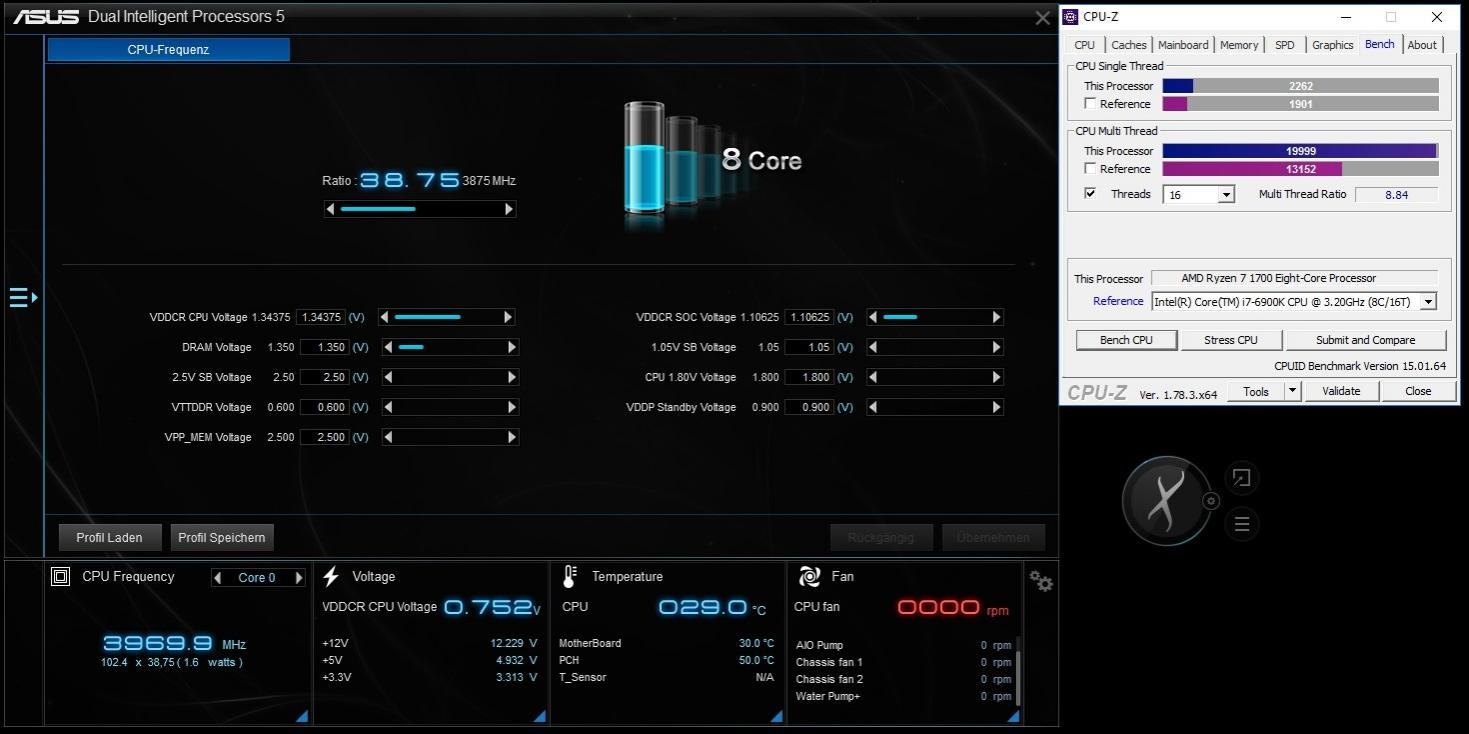Open the Threads count dropdown
The width and height of the screenshot is (1469, 734).
(x=1226, y=195)
